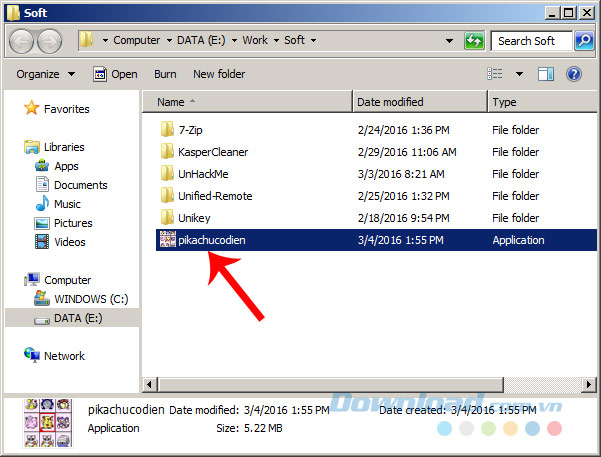Screen dimensions: 601x457
Task: Open the view options dropdown arrow
Action: click(519, 74)
